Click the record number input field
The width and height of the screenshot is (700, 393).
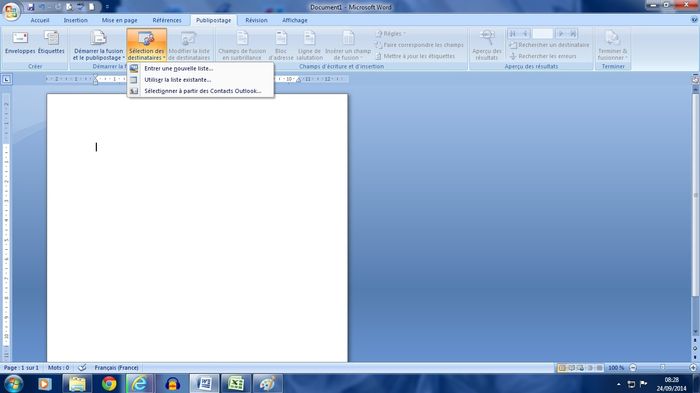[x=543, y=34]
